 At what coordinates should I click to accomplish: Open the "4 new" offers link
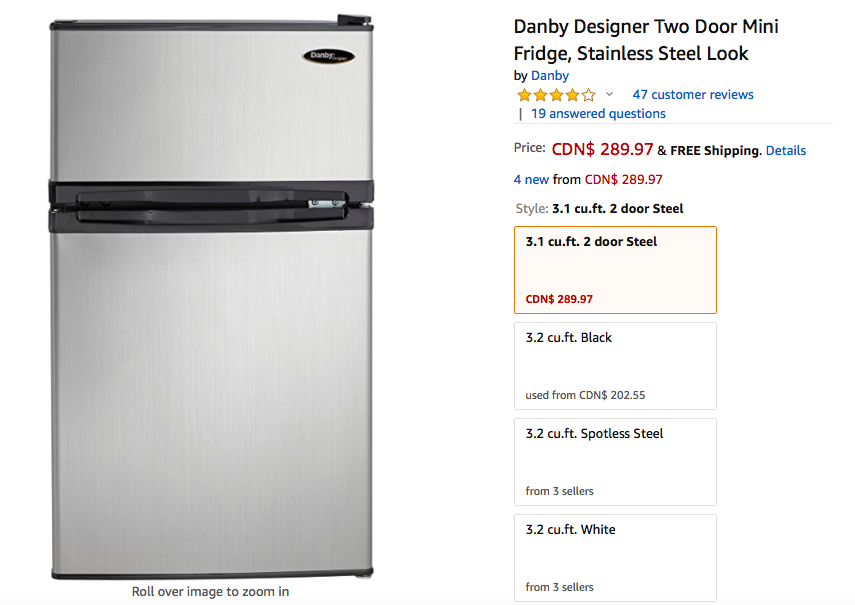click(531, 180)
